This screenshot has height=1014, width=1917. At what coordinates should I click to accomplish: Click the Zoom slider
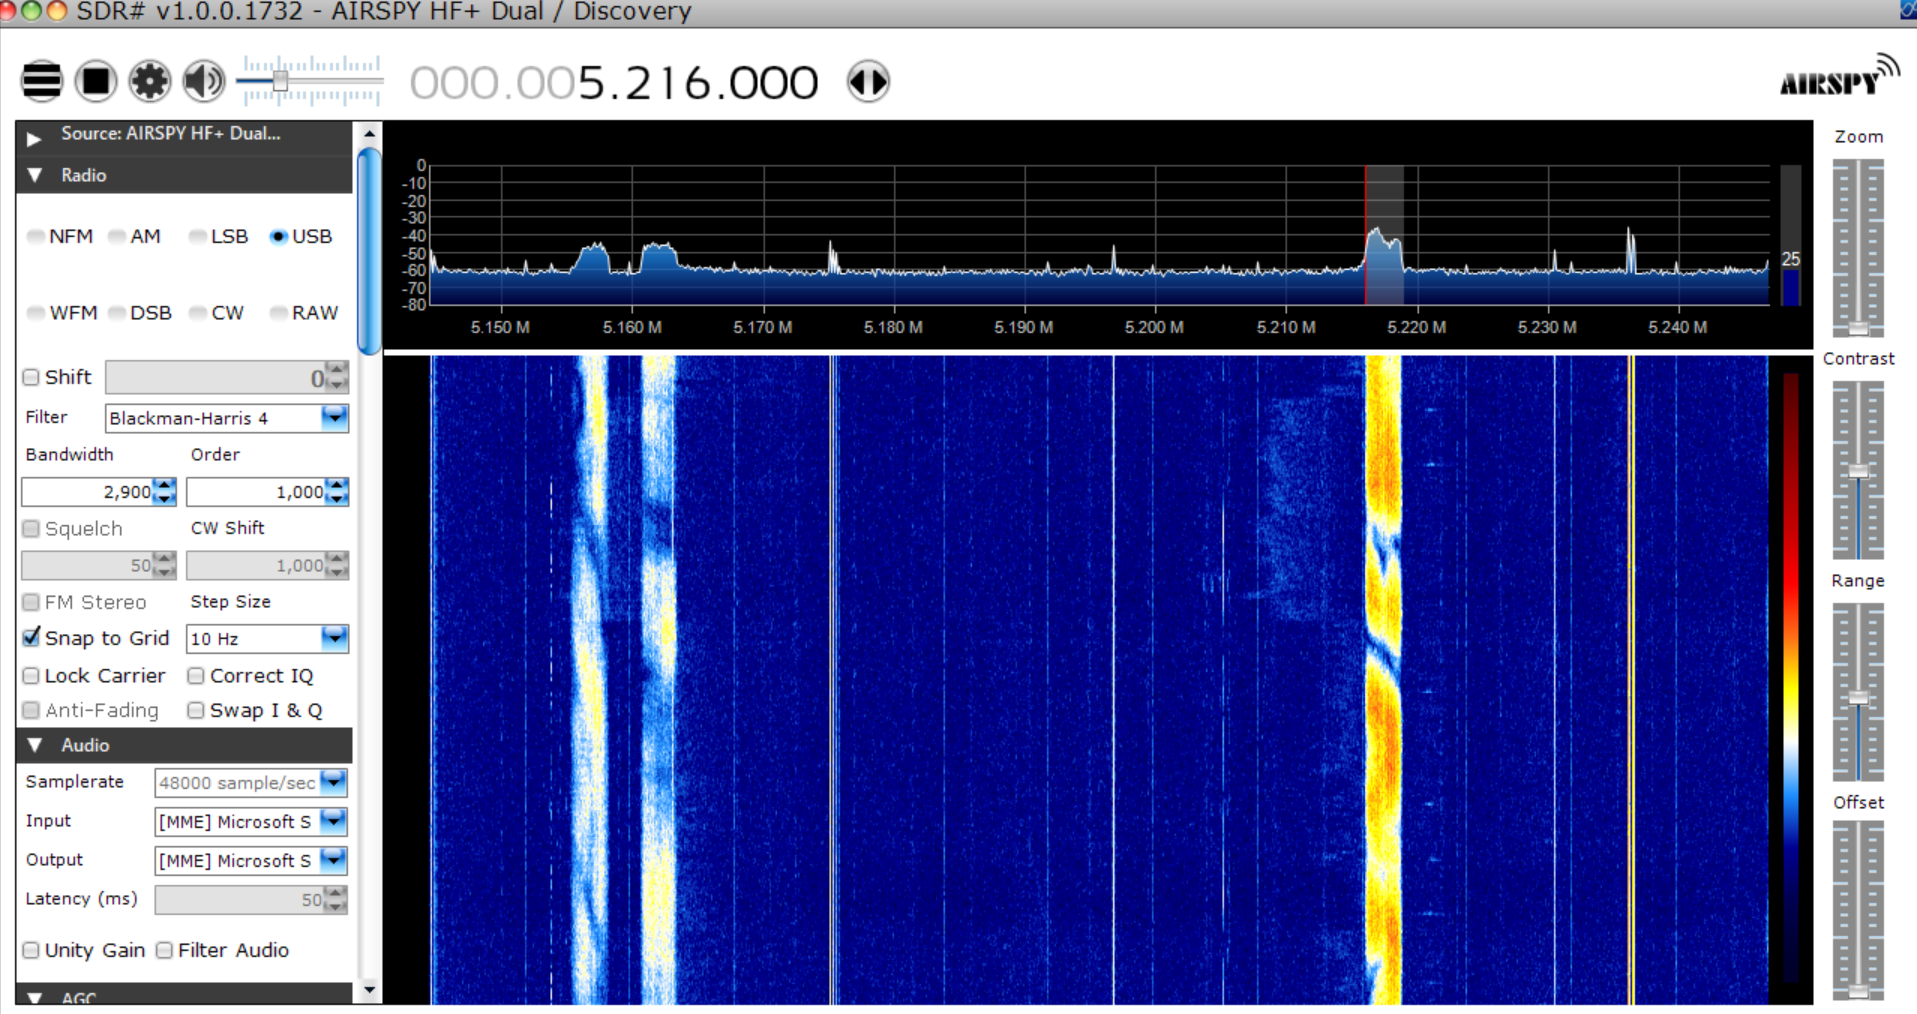coord(1857,248)
